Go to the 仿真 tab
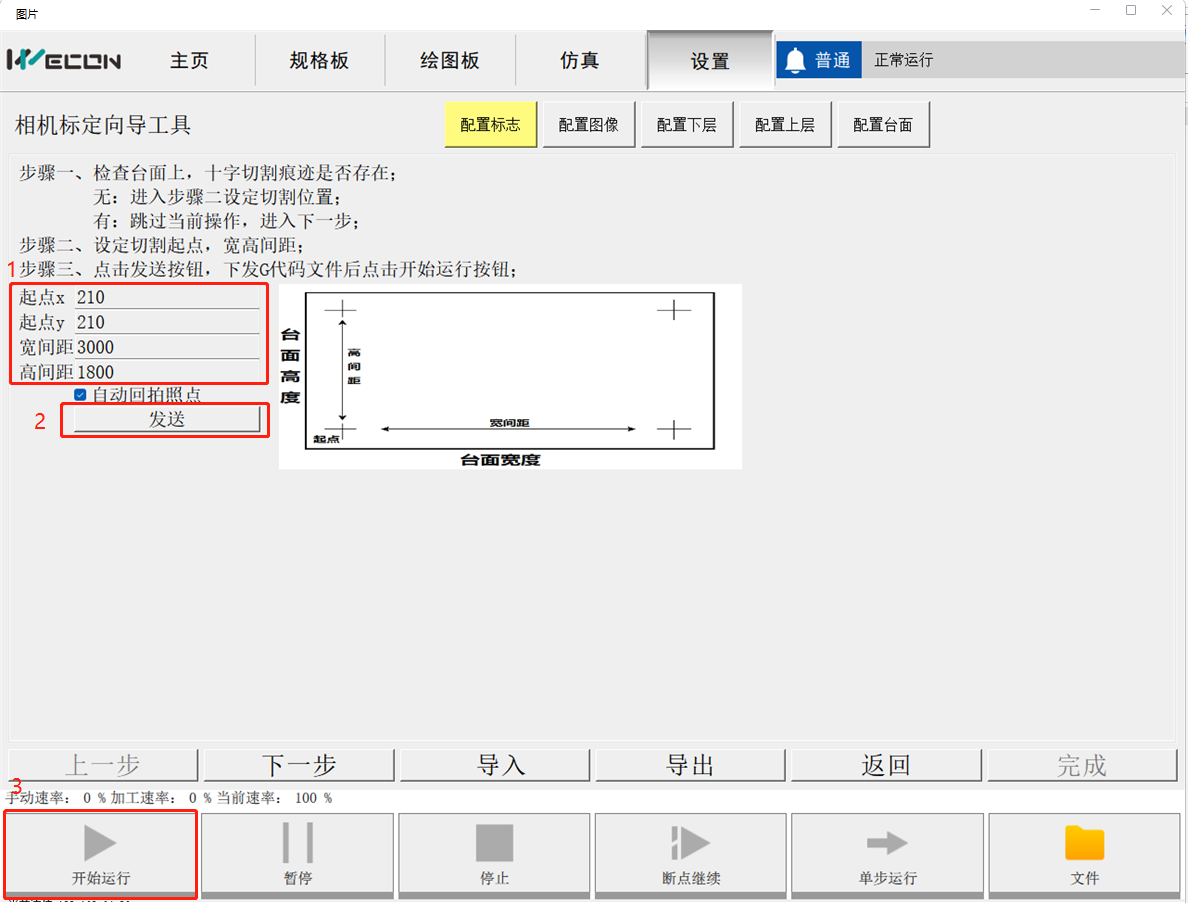This screenshot has height=903, width=1188. [x=580, y=61]
